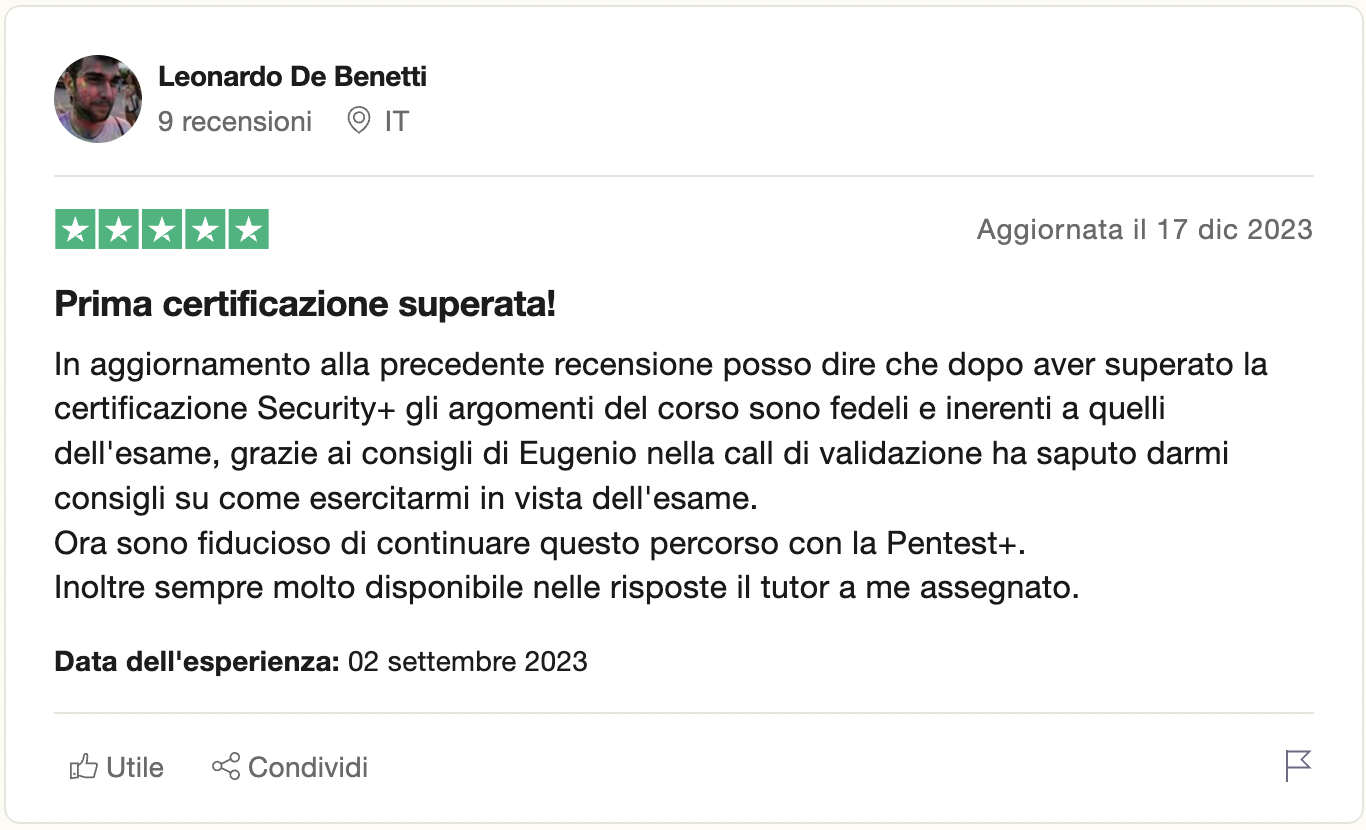
Task: Click the "02 settembre 2023" experience date
Action: click(x=467, y=662)
